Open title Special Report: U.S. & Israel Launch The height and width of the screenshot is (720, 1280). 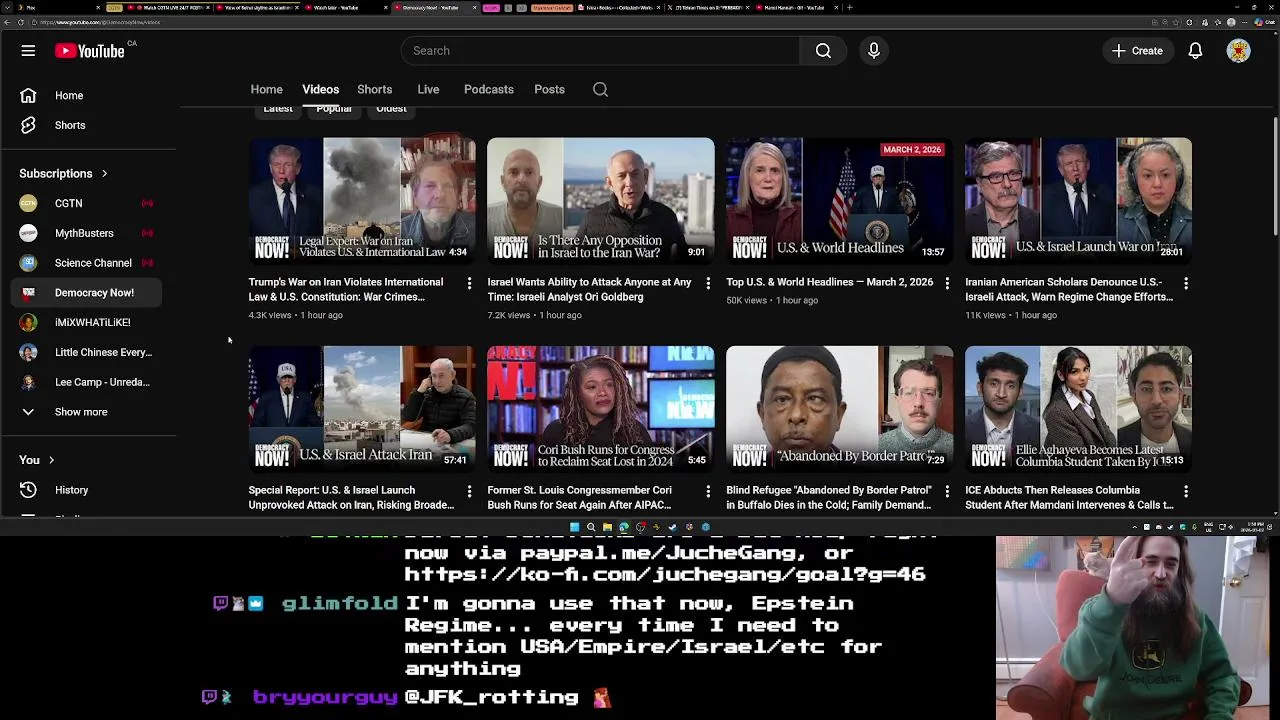coord(351,498)
